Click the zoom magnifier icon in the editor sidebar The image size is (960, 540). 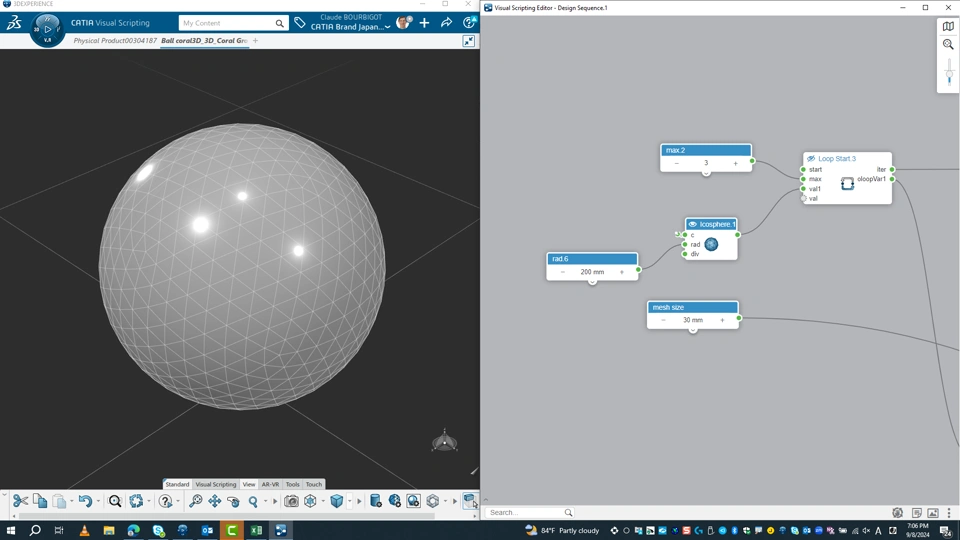point(948,45)
